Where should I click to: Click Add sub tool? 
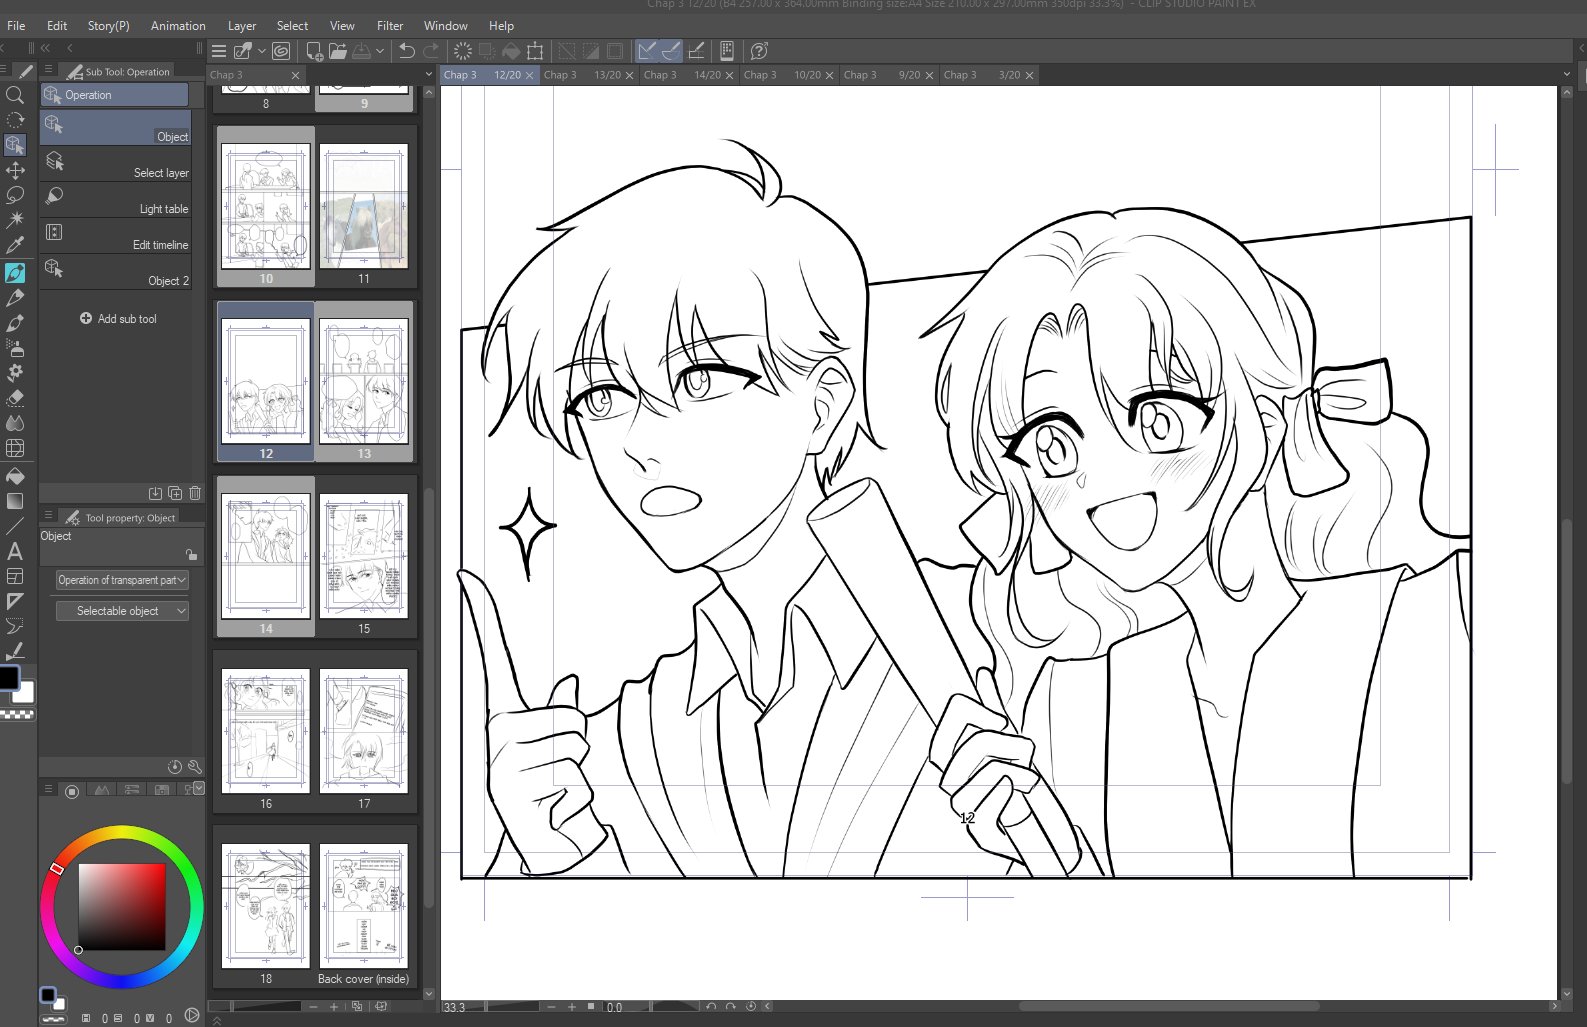click(118, 319)
